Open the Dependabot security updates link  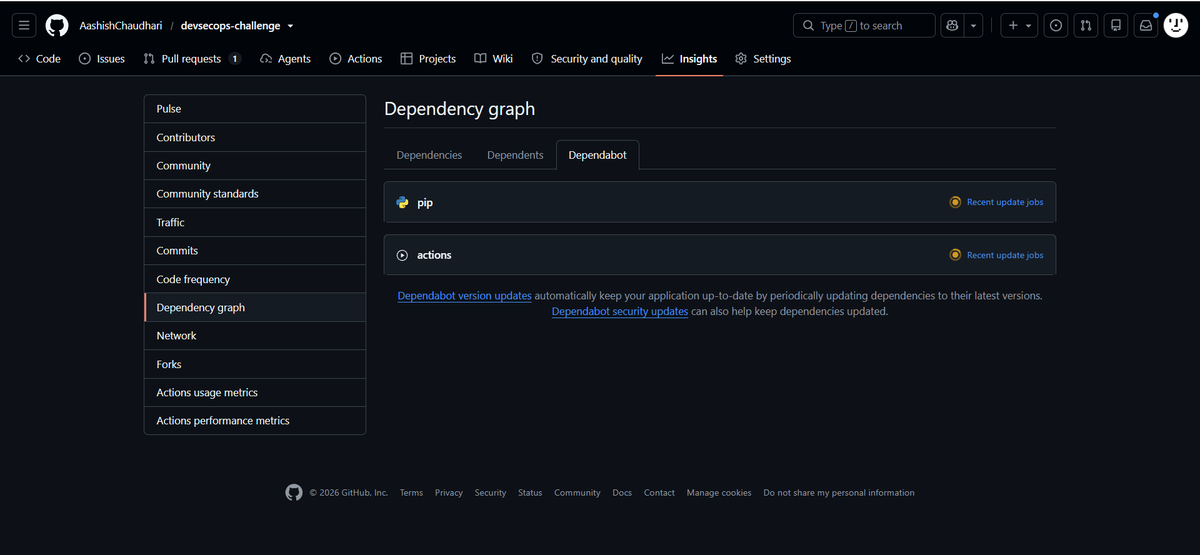(x=620, y=311)
